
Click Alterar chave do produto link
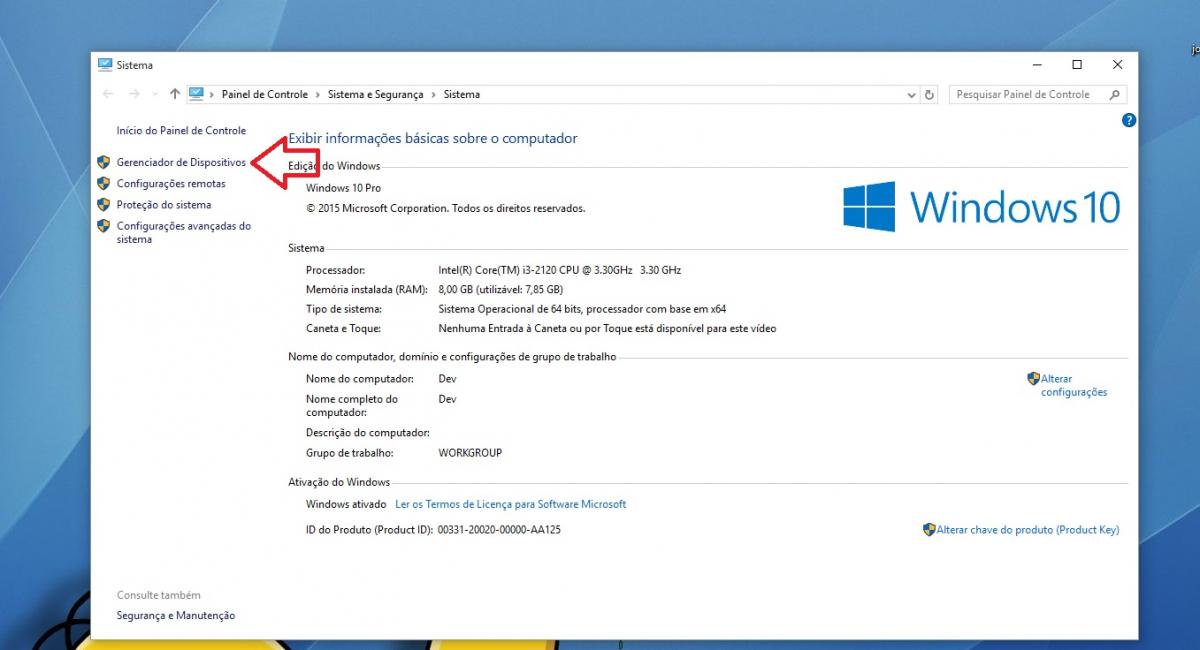tap(1028, 530)
